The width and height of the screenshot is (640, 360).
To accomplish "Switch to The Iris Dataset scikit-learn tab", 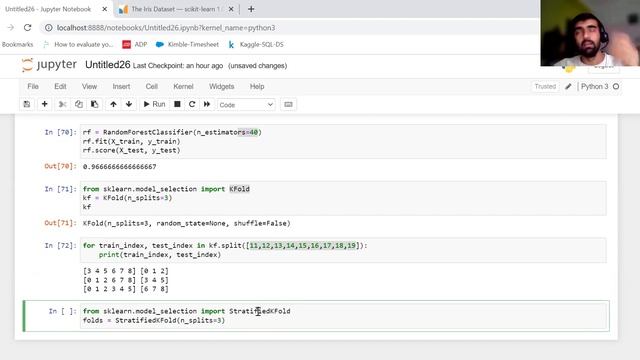I will tap(176, 9).
